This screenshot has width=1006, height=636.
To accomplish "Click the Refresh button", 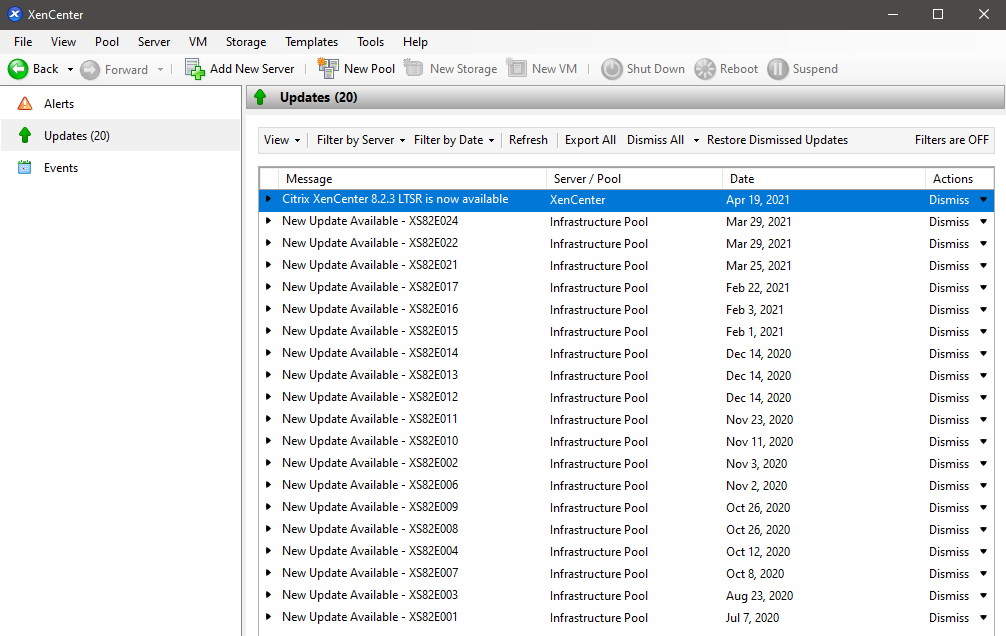I will (528, 140).
